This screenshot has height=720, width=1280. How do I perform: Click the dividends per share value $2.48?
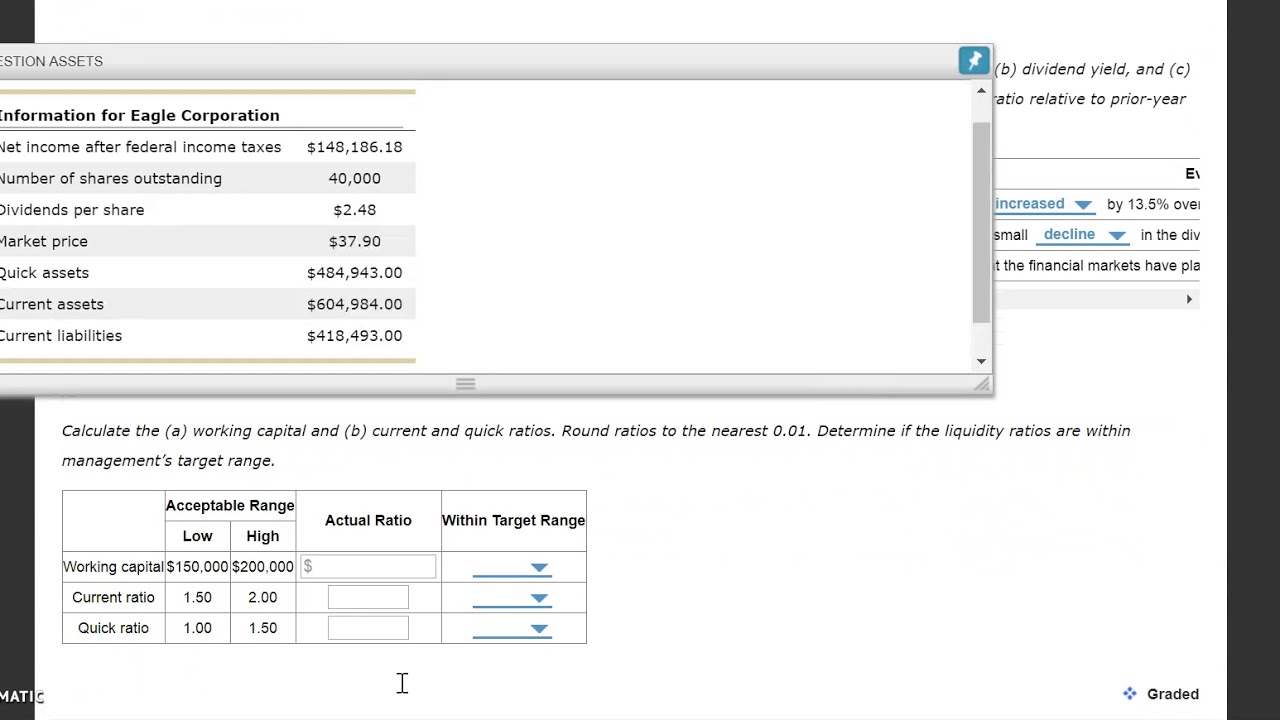click(354, 210)
